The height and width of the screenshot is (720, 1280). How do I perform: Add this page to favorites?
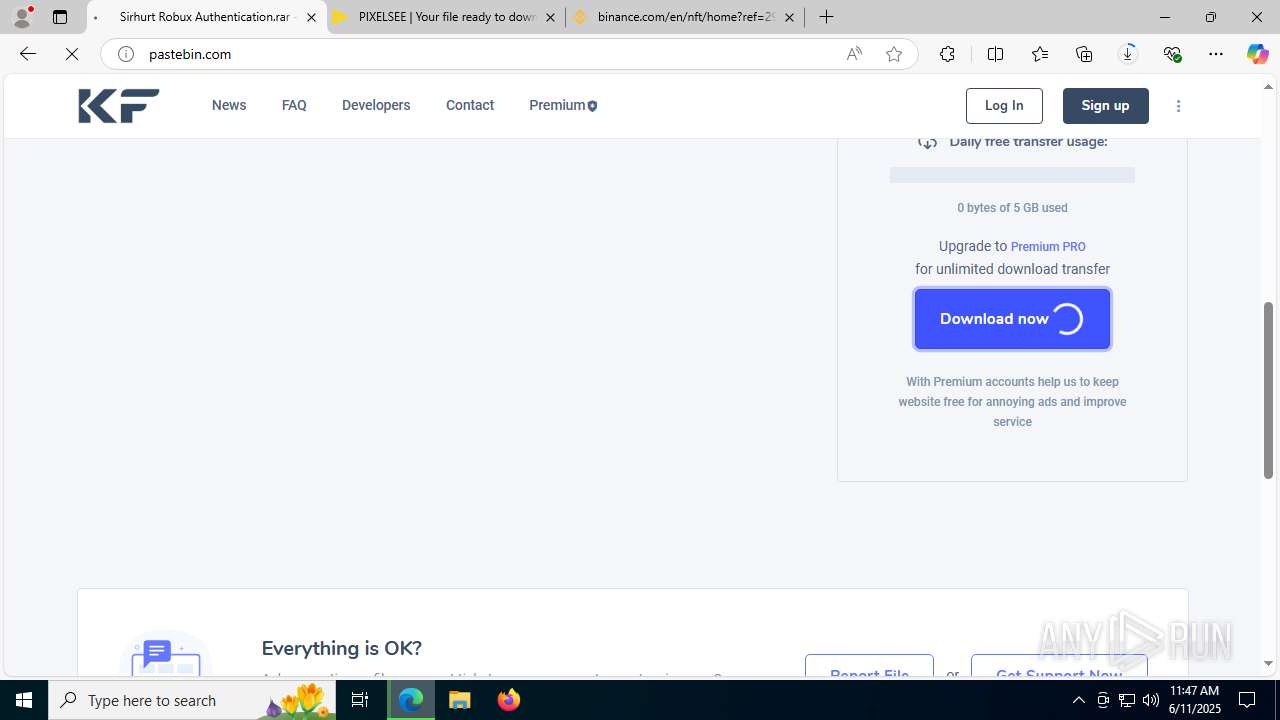click(x=894, y=54)
